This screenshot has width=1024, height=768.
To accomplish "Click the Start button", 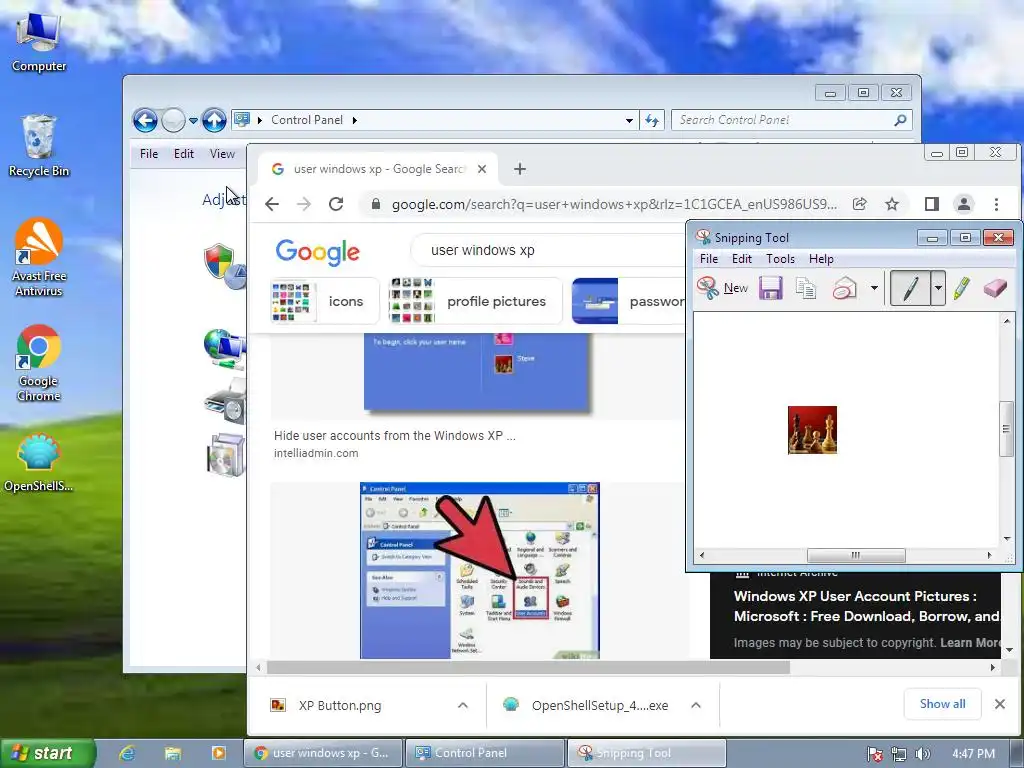I will (x=47, y=753).
